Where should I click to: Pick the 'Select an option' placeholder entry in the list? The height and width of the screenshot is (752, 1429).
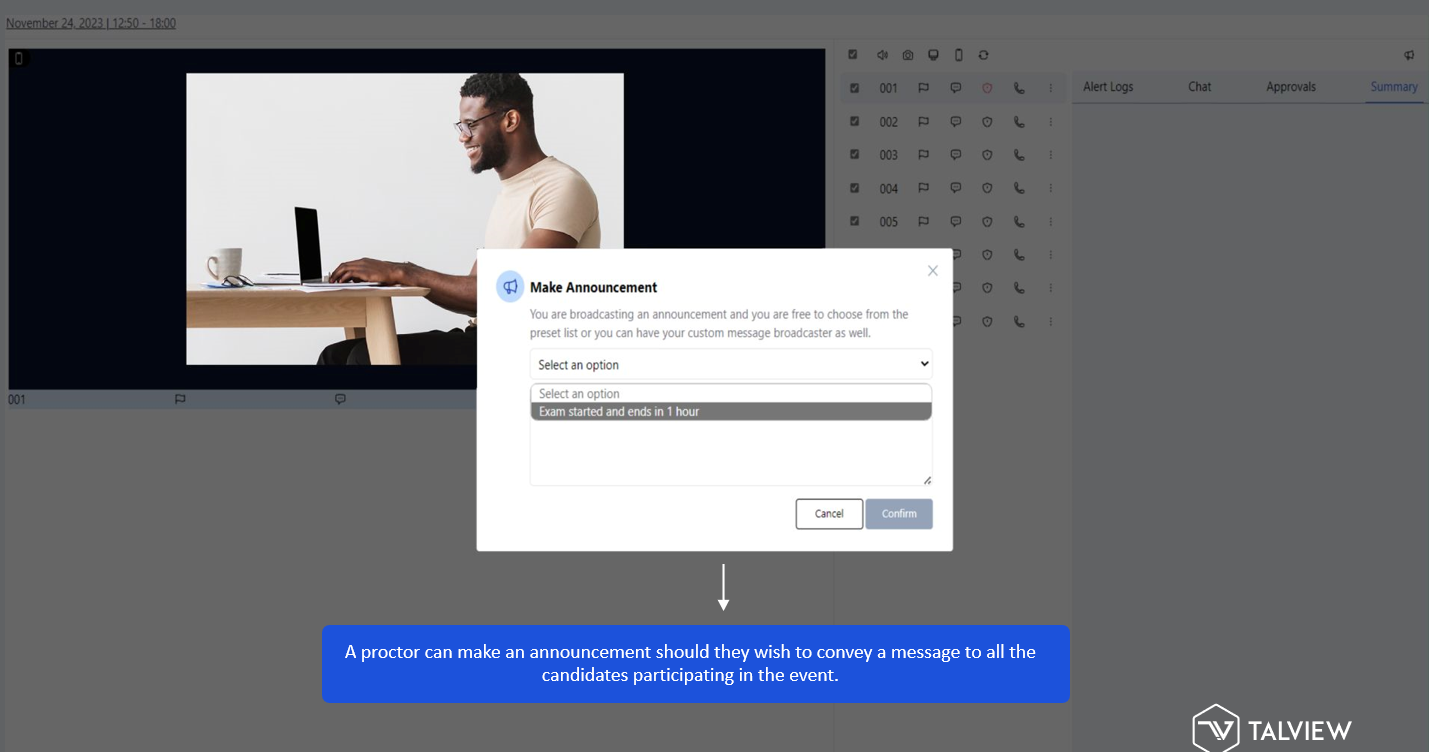pyautogui.click(x=731, y=394)
